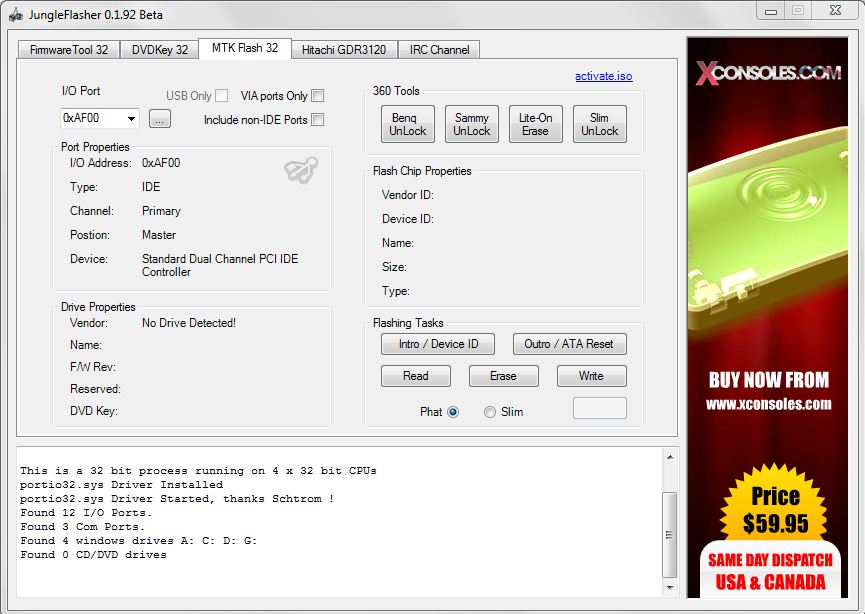Click the USB connector icon in Port Properties
The image size is (865, 614).
[x=301, y=169]
